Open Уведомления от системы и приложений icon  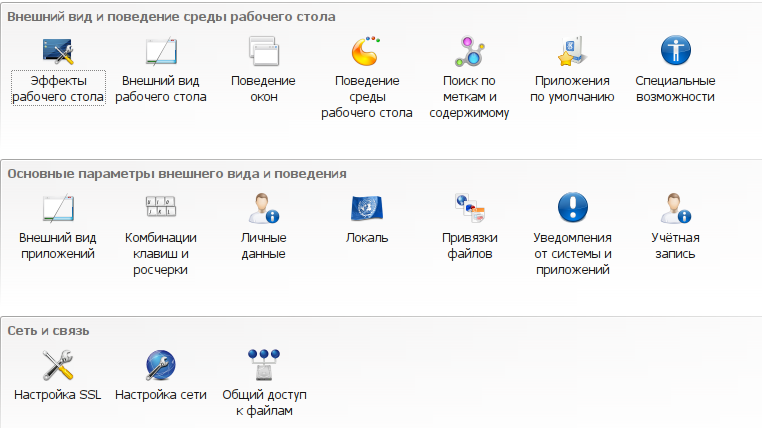(572, 207)
